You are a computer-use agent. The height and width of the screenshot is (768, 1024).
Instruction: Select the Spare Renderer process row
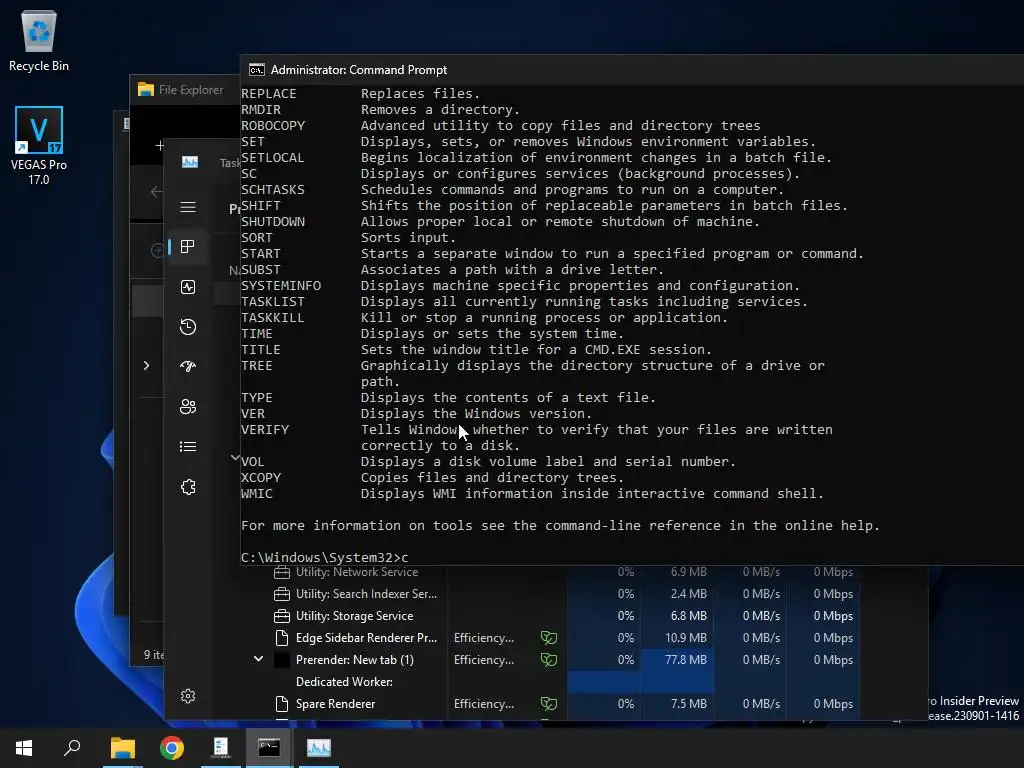[x=567, y=704]
